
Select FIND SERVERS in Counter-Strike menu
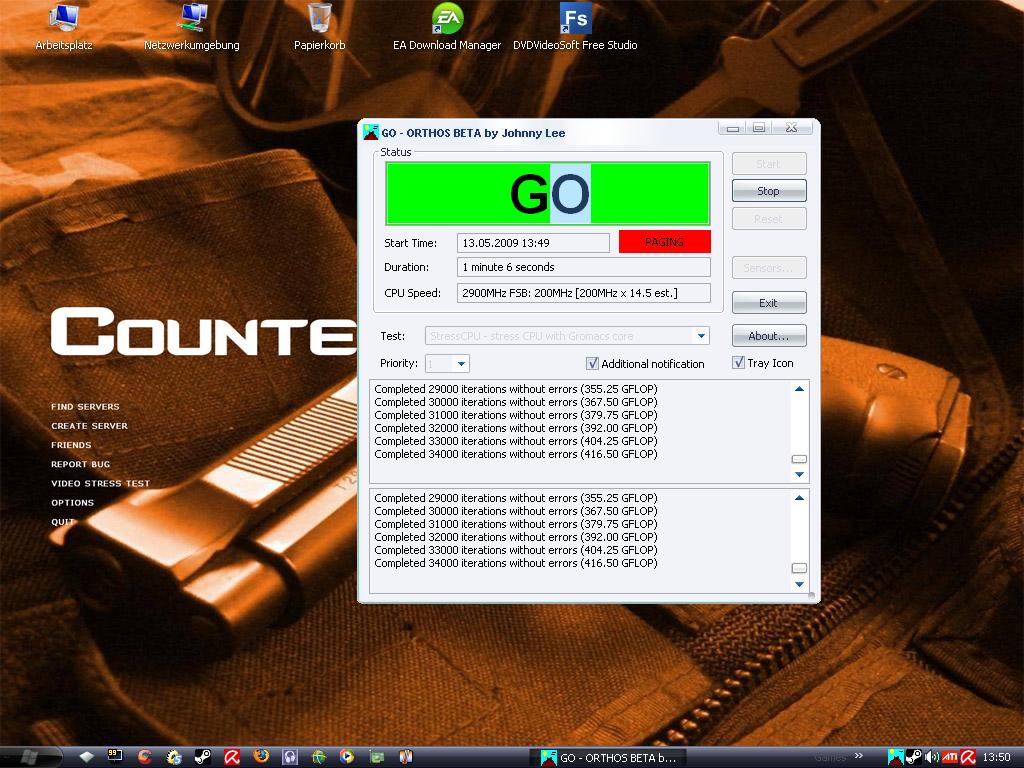click(x=86, y=406)
